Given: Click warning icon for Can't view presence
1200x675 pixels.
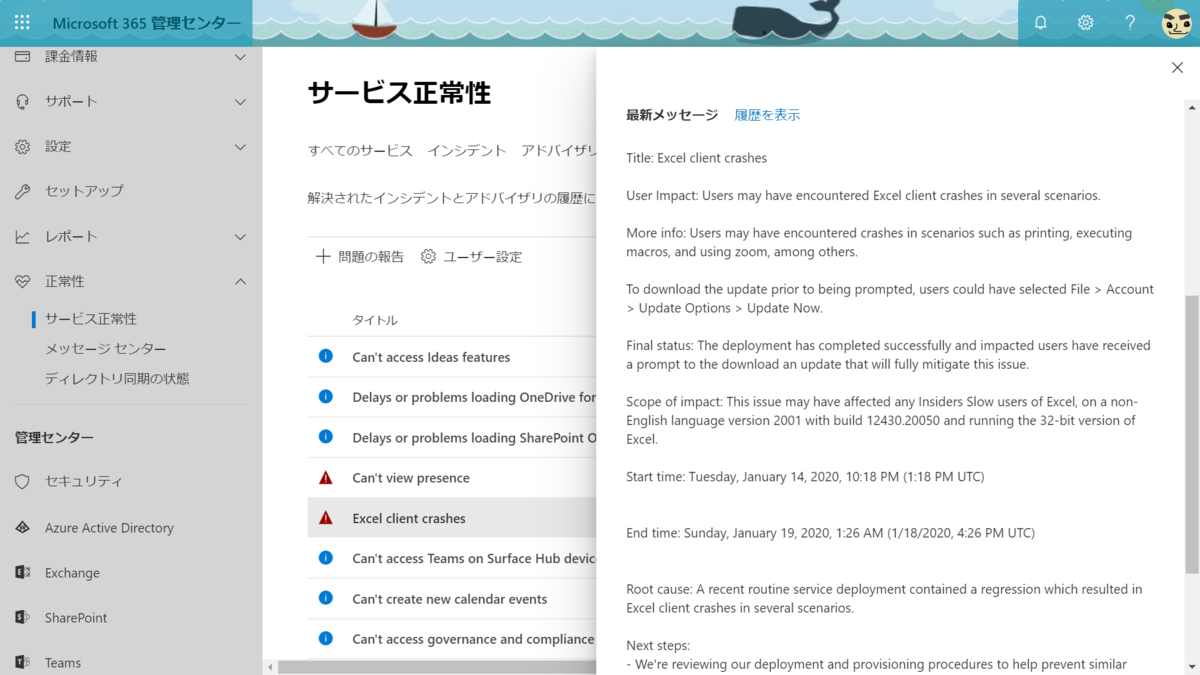Looking at the screenshot, I should [325, 477].
